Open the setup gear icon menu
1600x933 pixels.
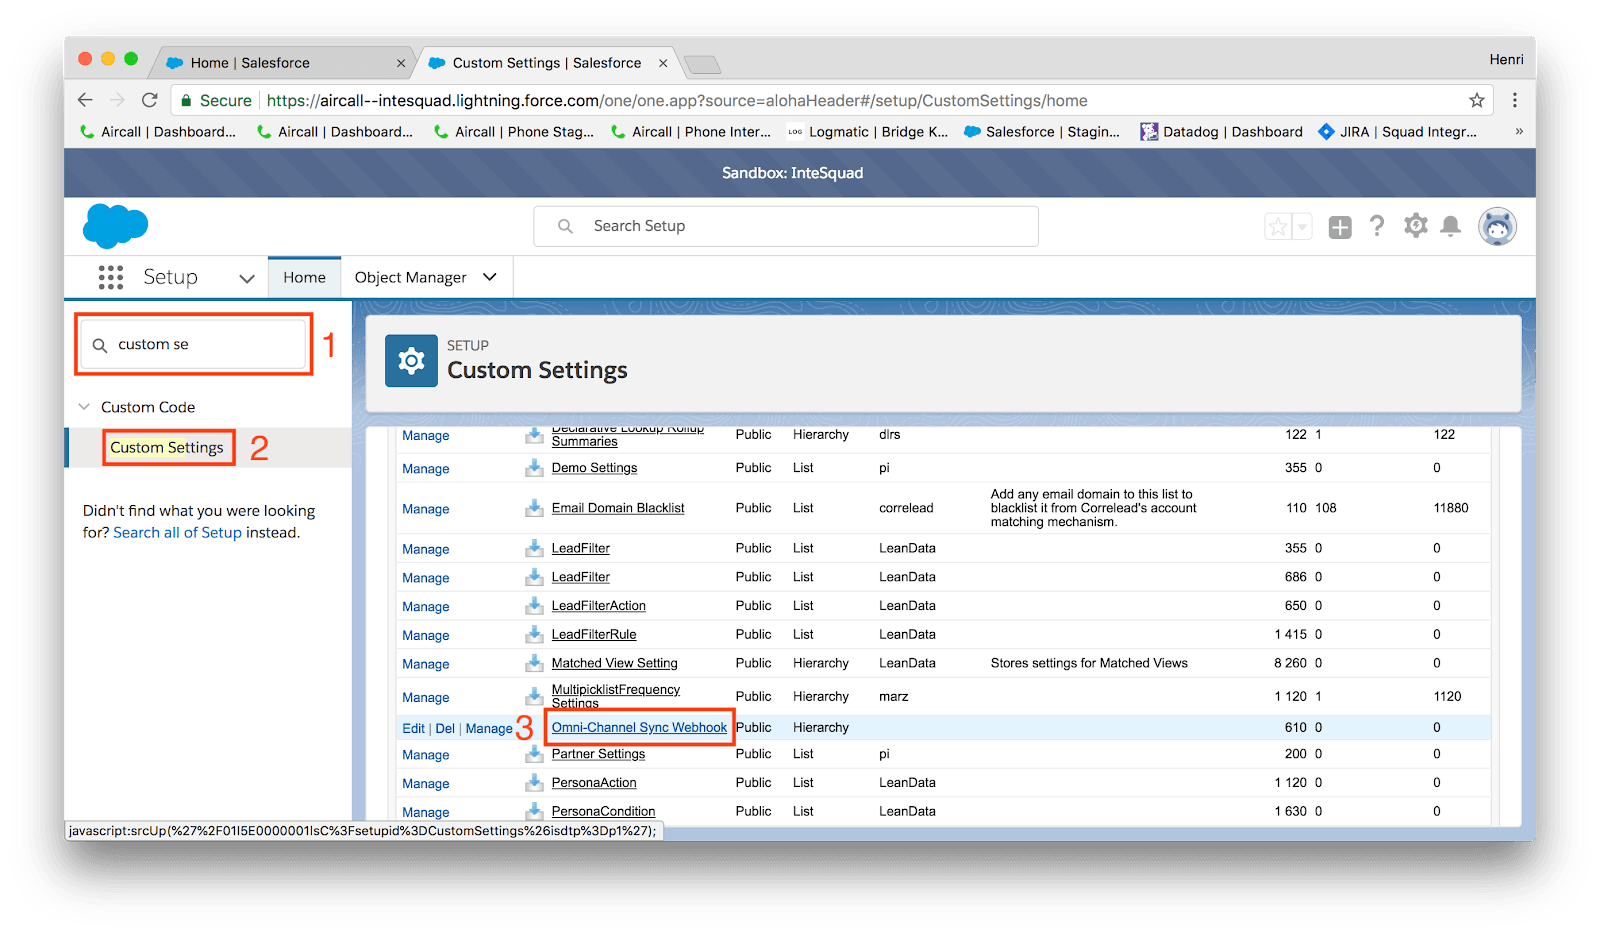(1415, 226)
